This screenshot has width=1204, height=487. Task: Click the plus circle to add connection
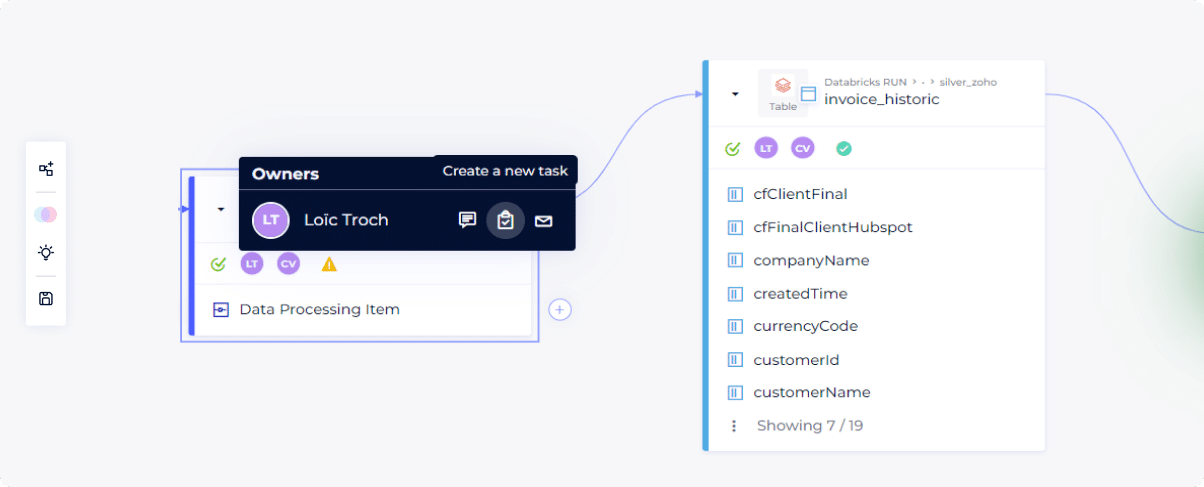[x=560, y=310]
